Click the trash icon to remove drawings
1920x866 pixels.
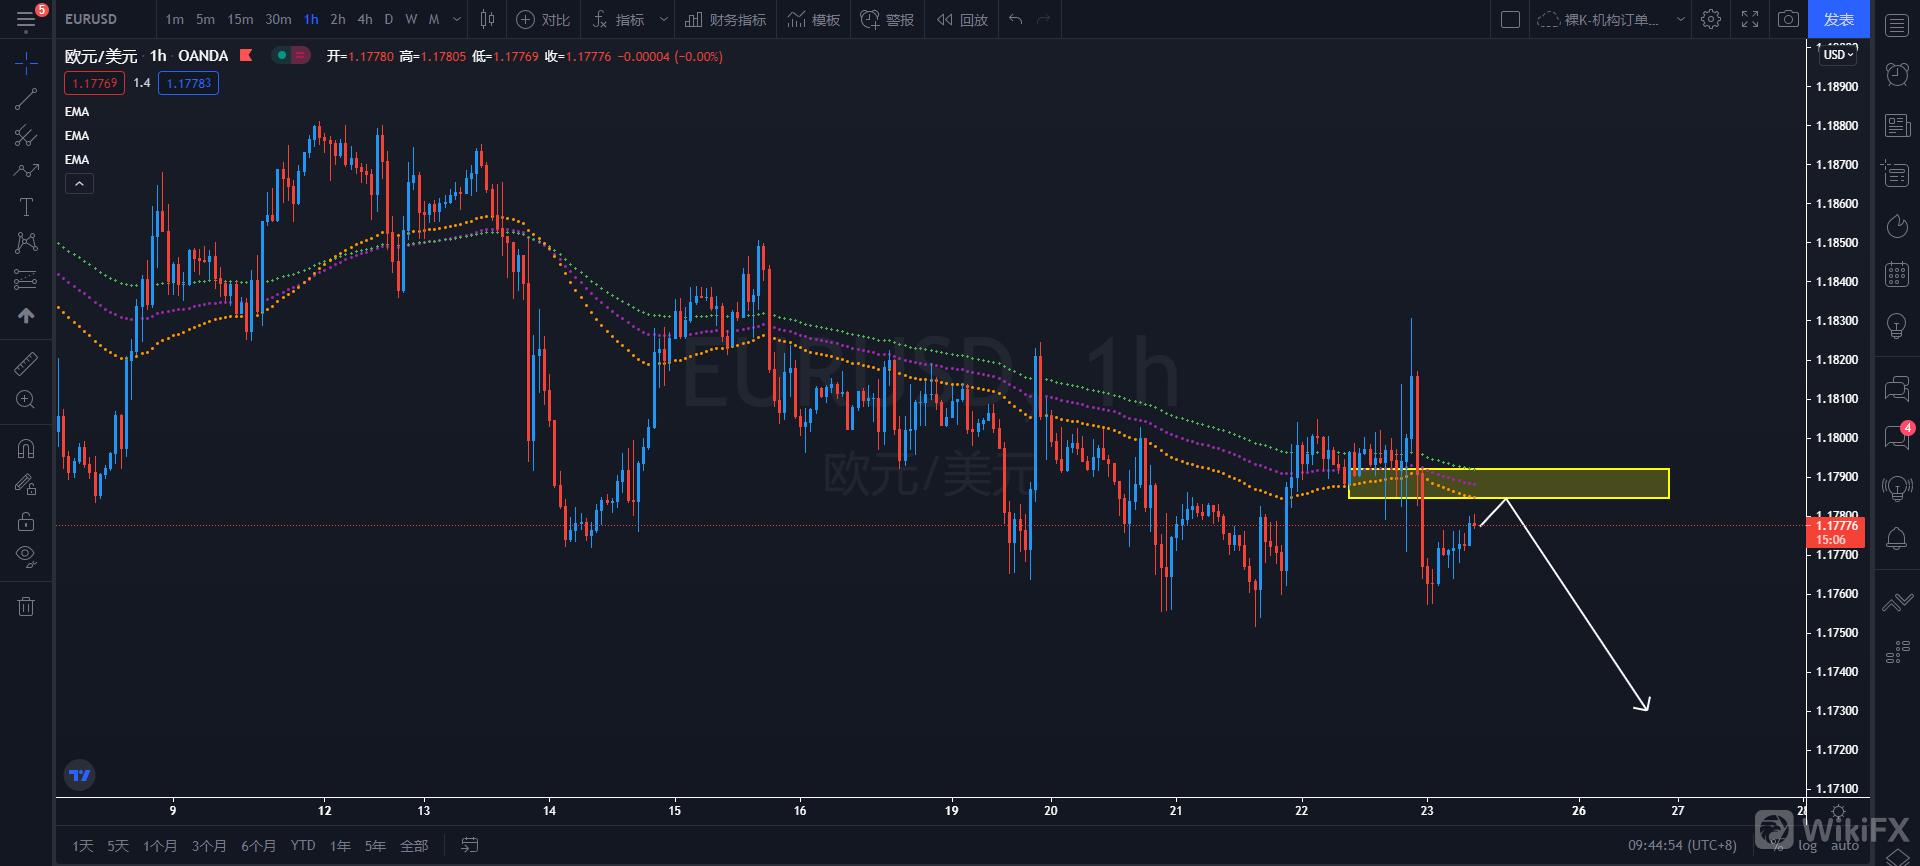(x=26, y=606)
